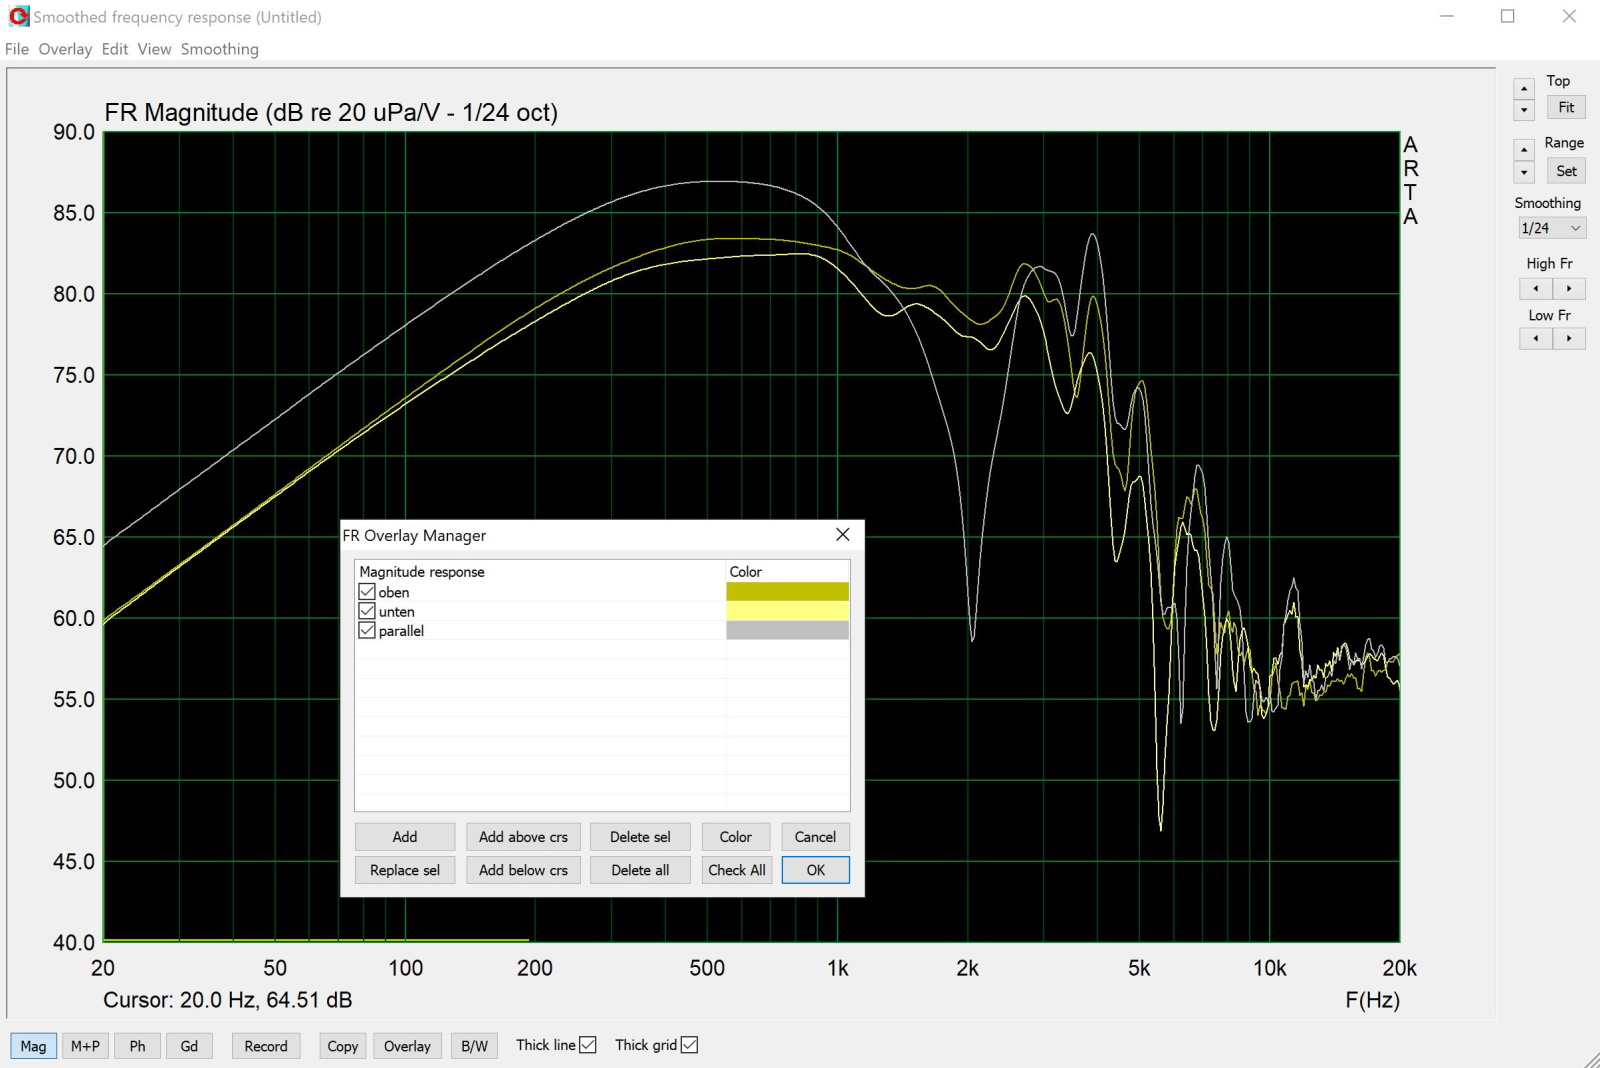Click the Top up arrow stepper
Viewport: 1600px width, 1068px height.
[x=1524, y=88]
